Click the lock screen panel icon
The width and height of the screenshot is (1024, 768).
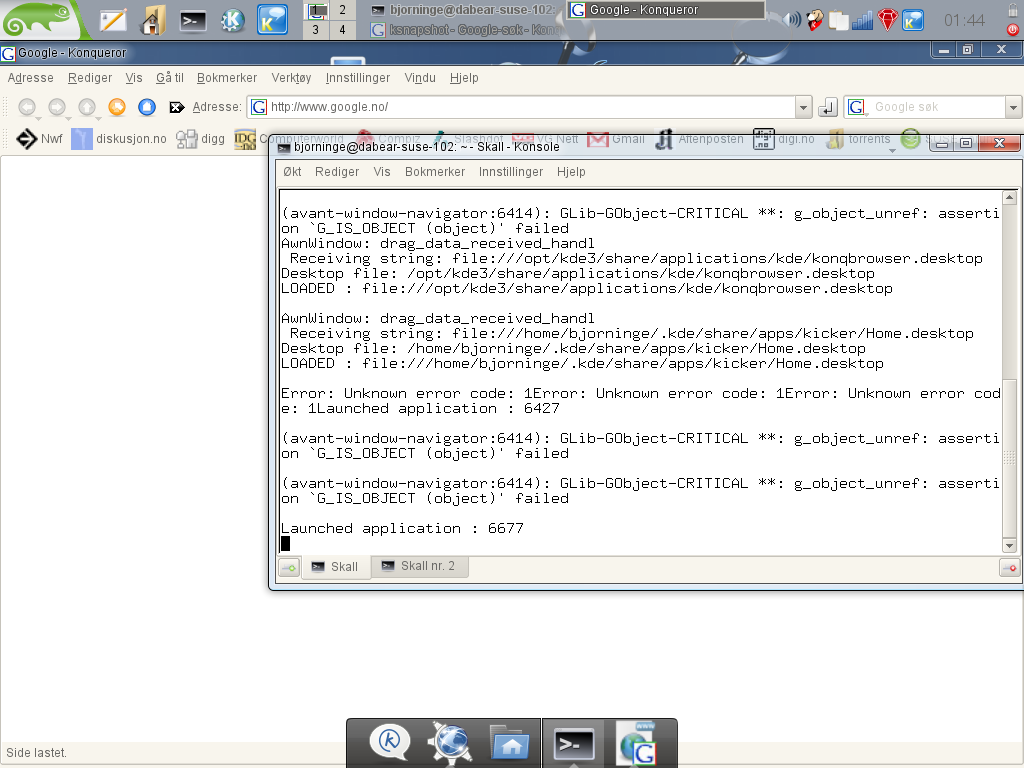1012,10
